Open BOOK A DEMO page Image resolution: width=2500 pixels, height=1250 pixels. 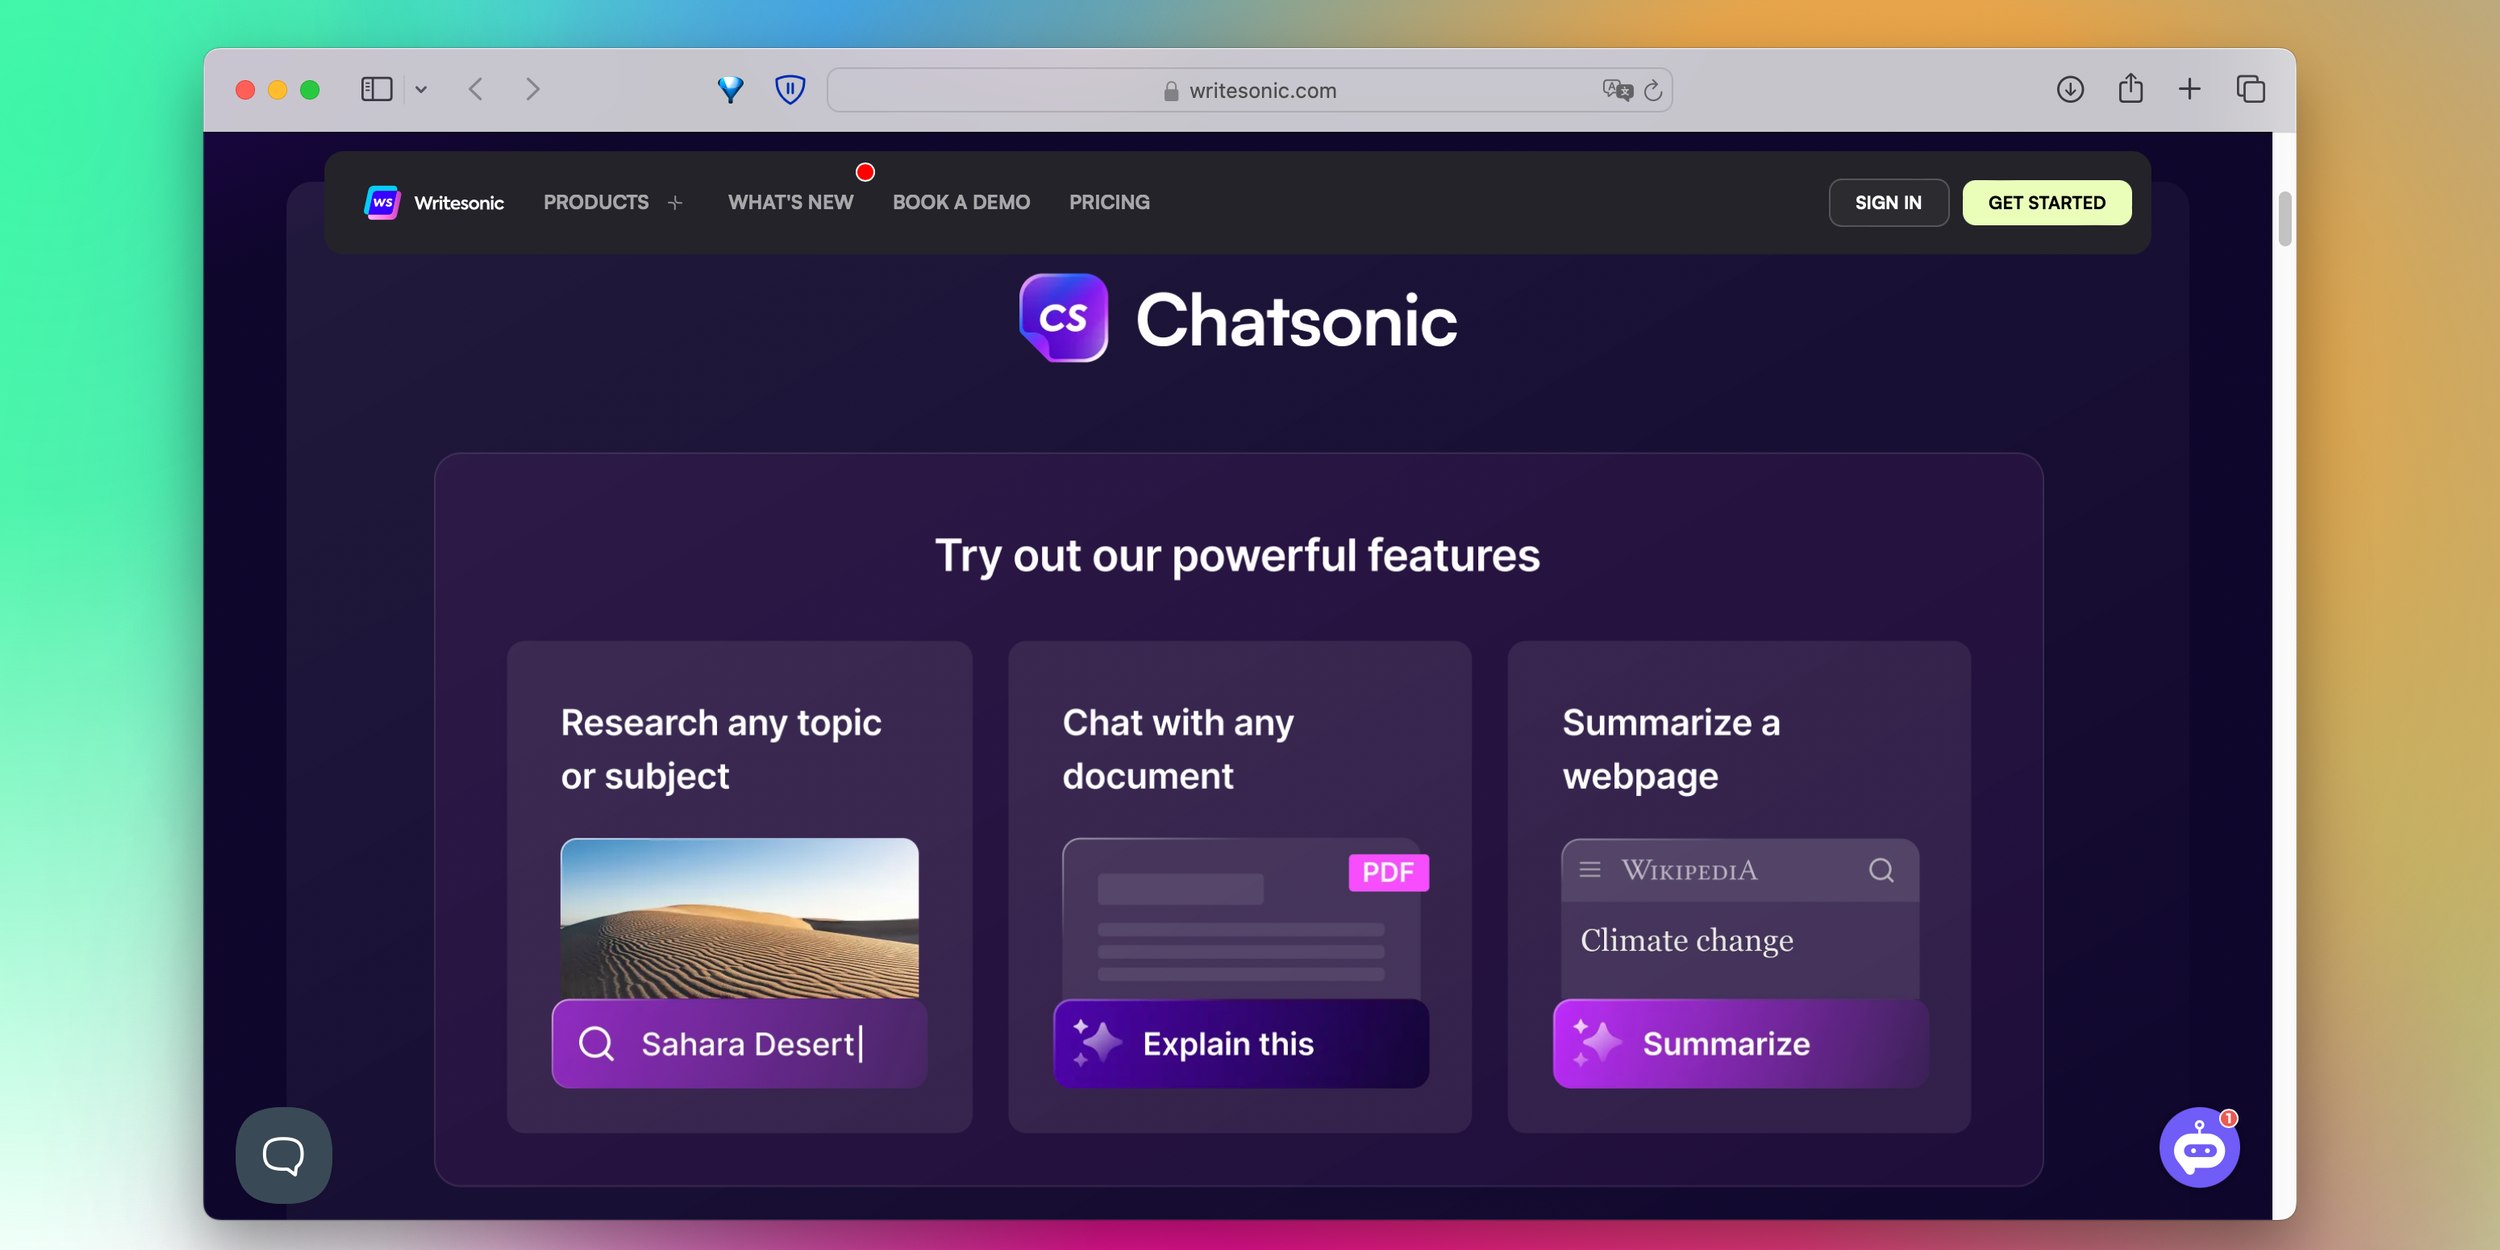point(961,202)
